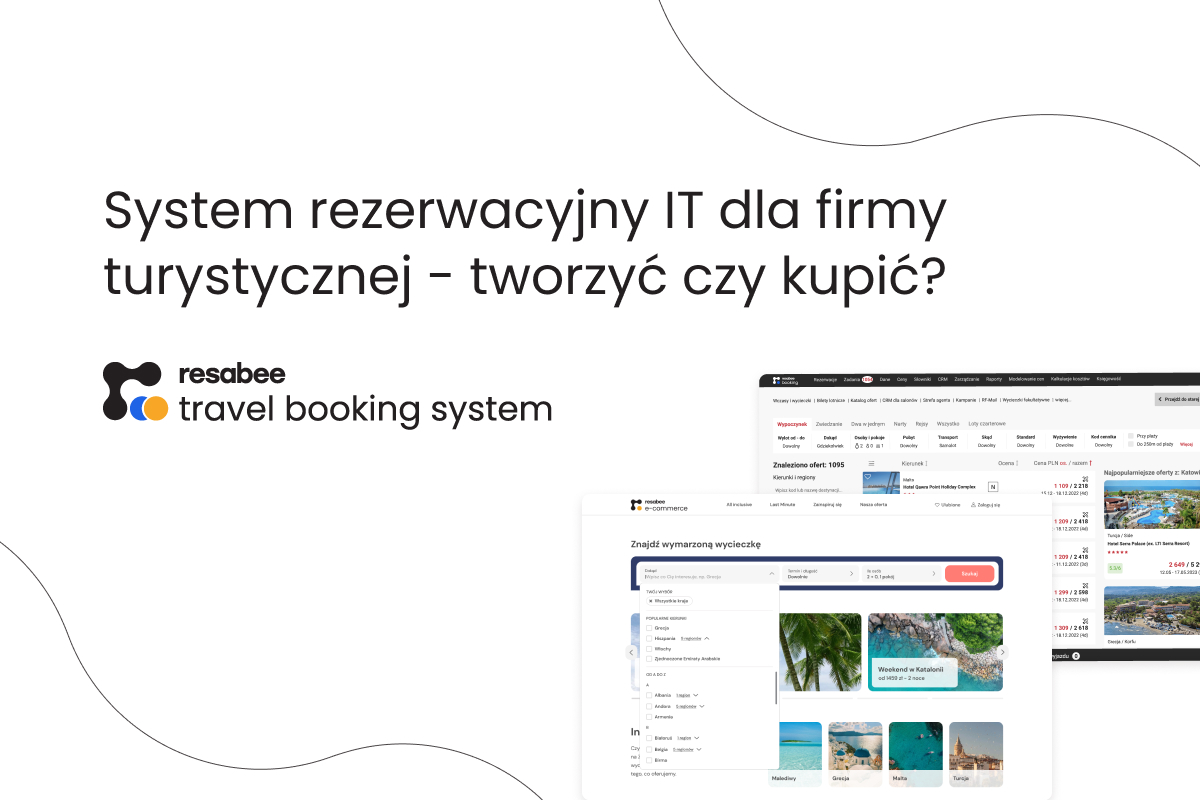Image resolution: width=1200 pixels, height=800 pixels.
Task: Open the Last Minute menu item
Action: pyautogui.click(x=782, y=505)
